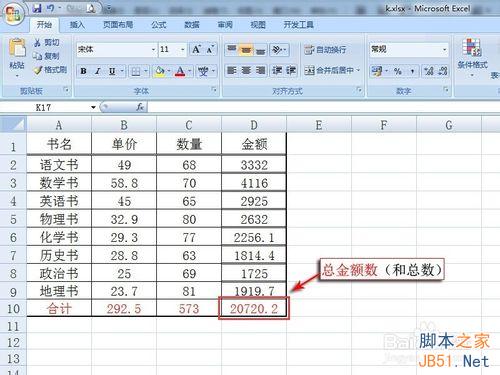
Task: Increase decimal places
Action: pos(429,71)
